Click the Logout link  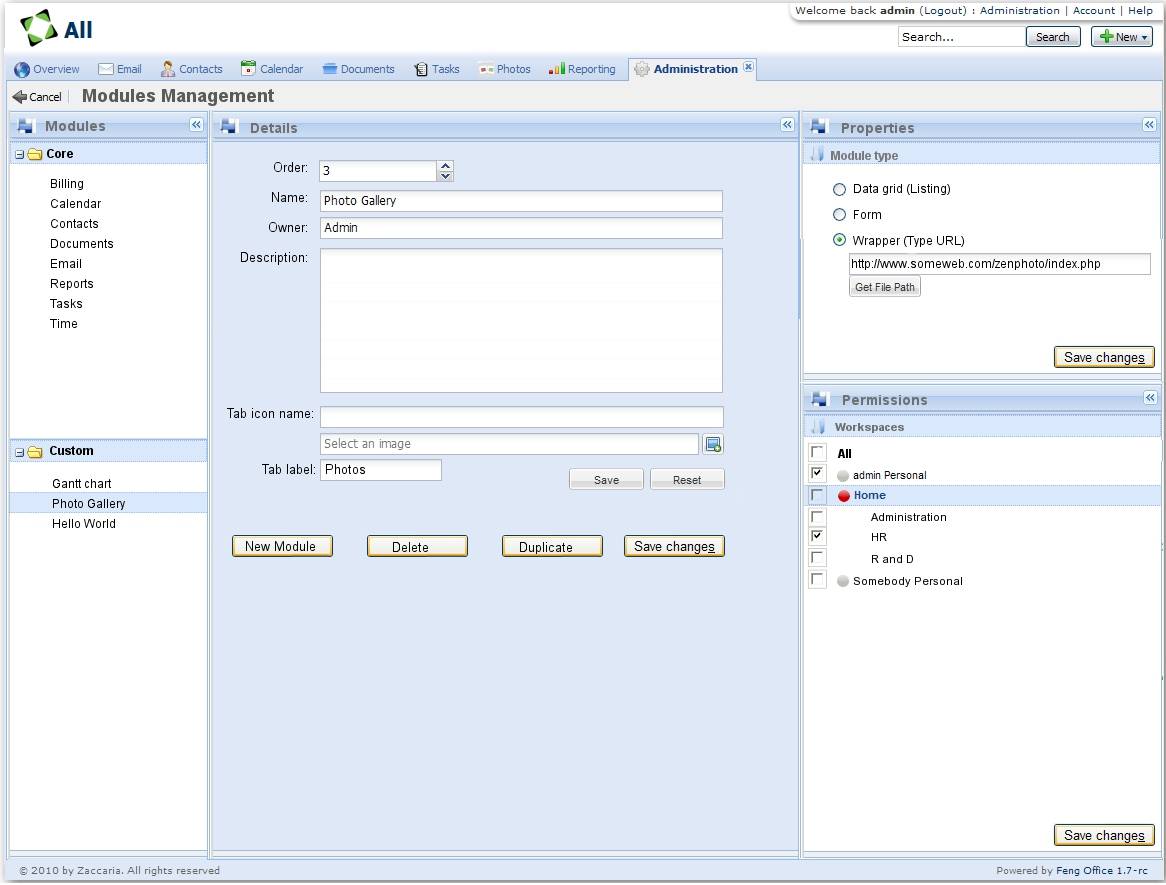pyautogui.click(x=943, y=10)
